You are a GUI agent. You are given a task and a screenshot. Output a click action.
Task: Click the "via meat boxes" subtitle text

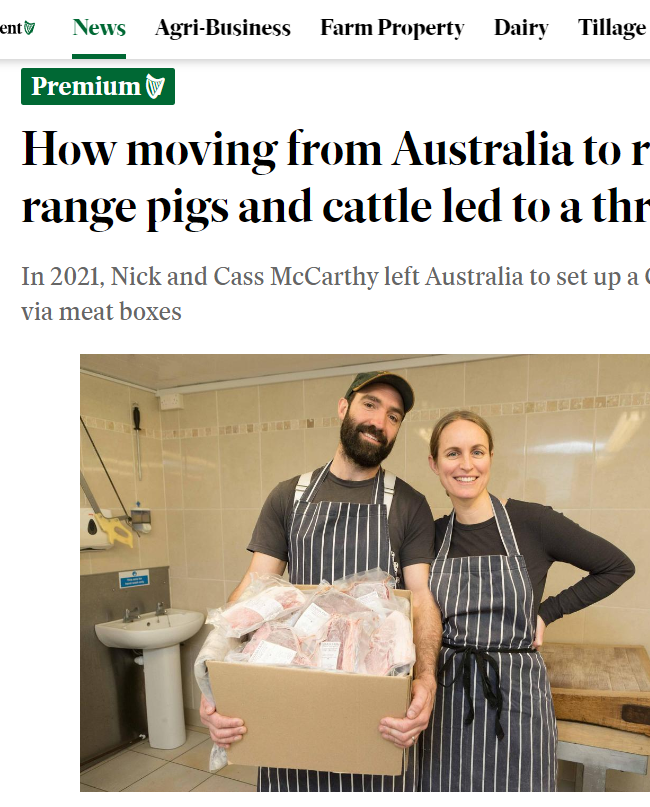pos(101,311)
